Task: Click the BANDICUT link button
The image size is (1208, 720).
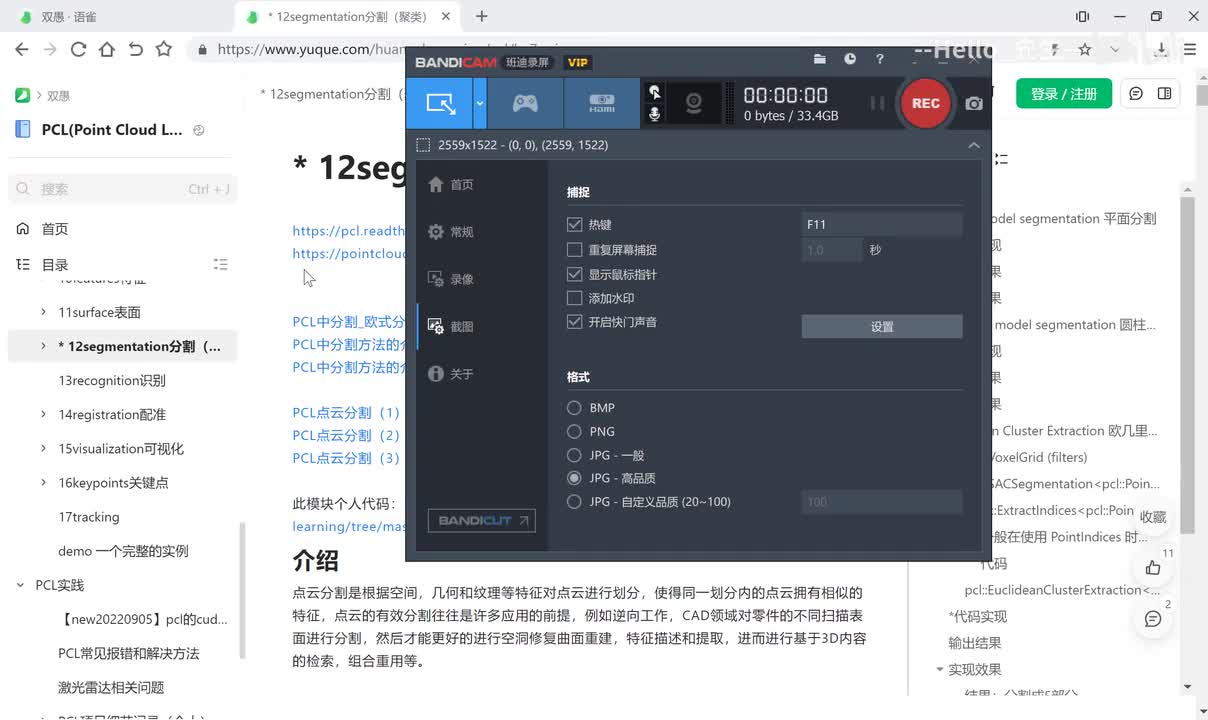Action: pos(481,520)
